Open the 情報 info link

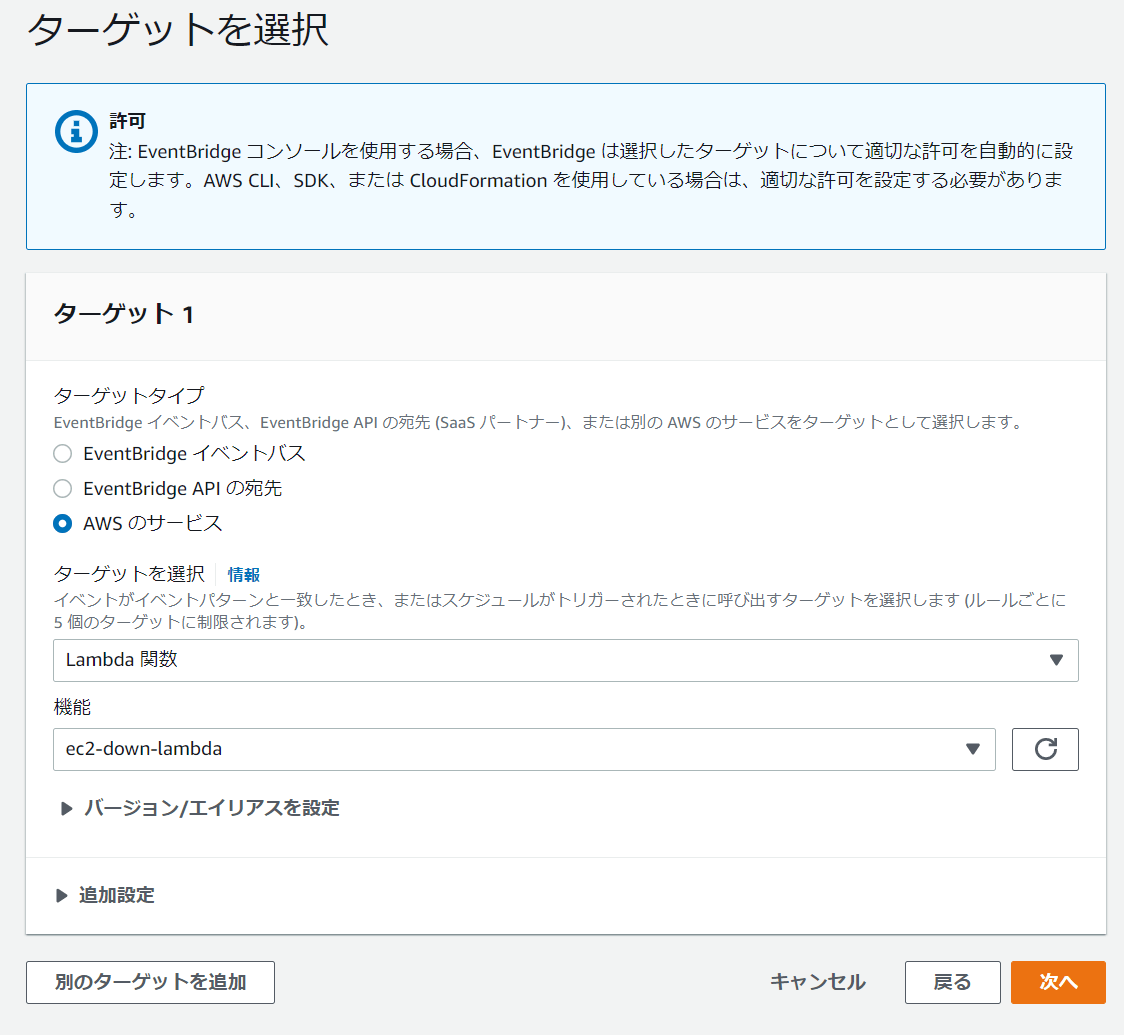(x=244, y=575)
